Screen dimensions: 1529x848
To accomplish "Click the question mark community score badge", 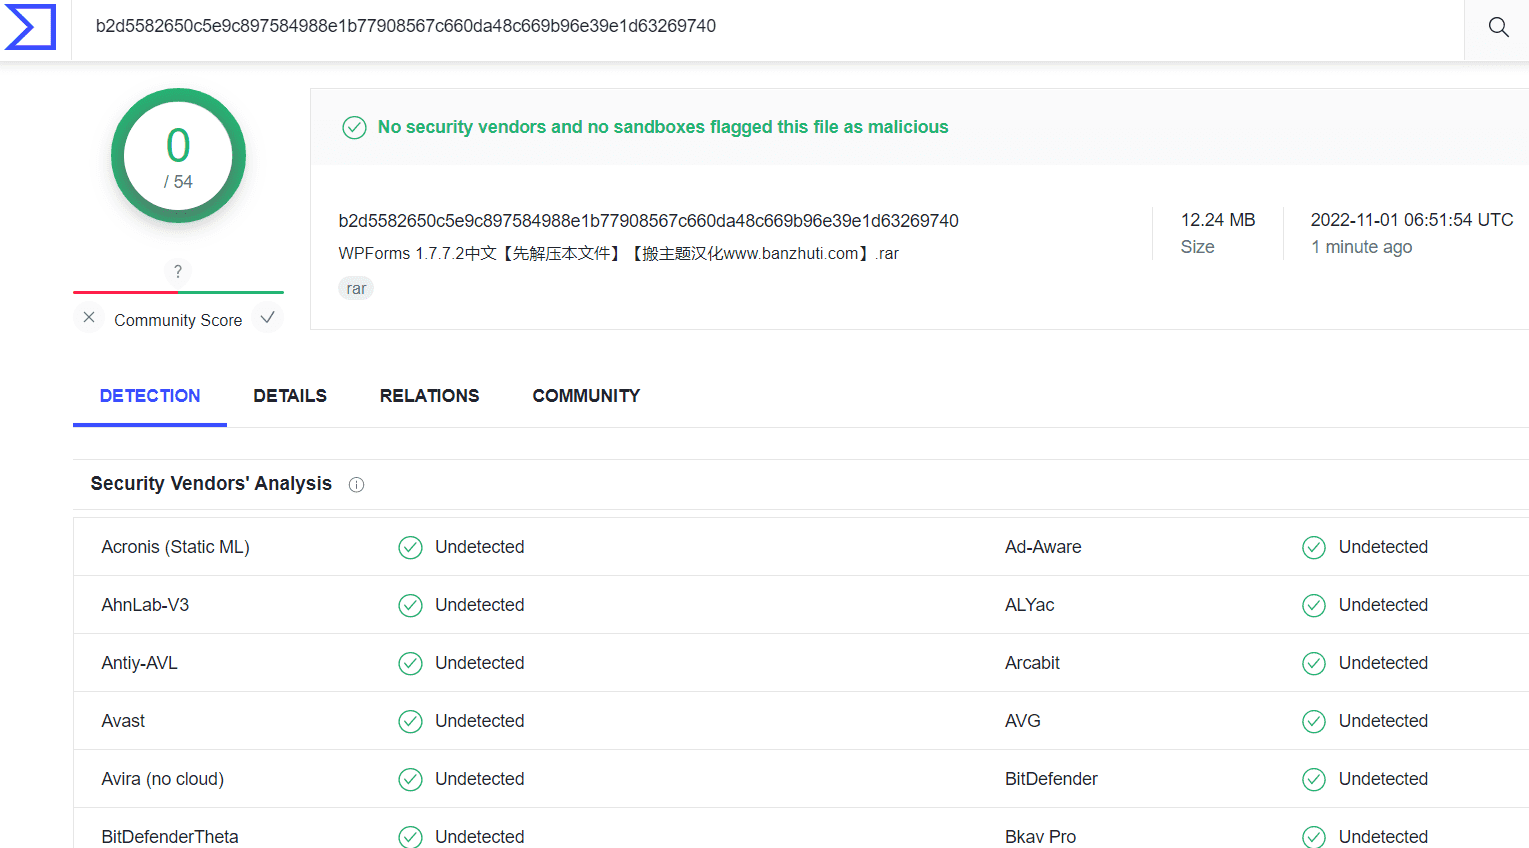I will pos(178,271).
